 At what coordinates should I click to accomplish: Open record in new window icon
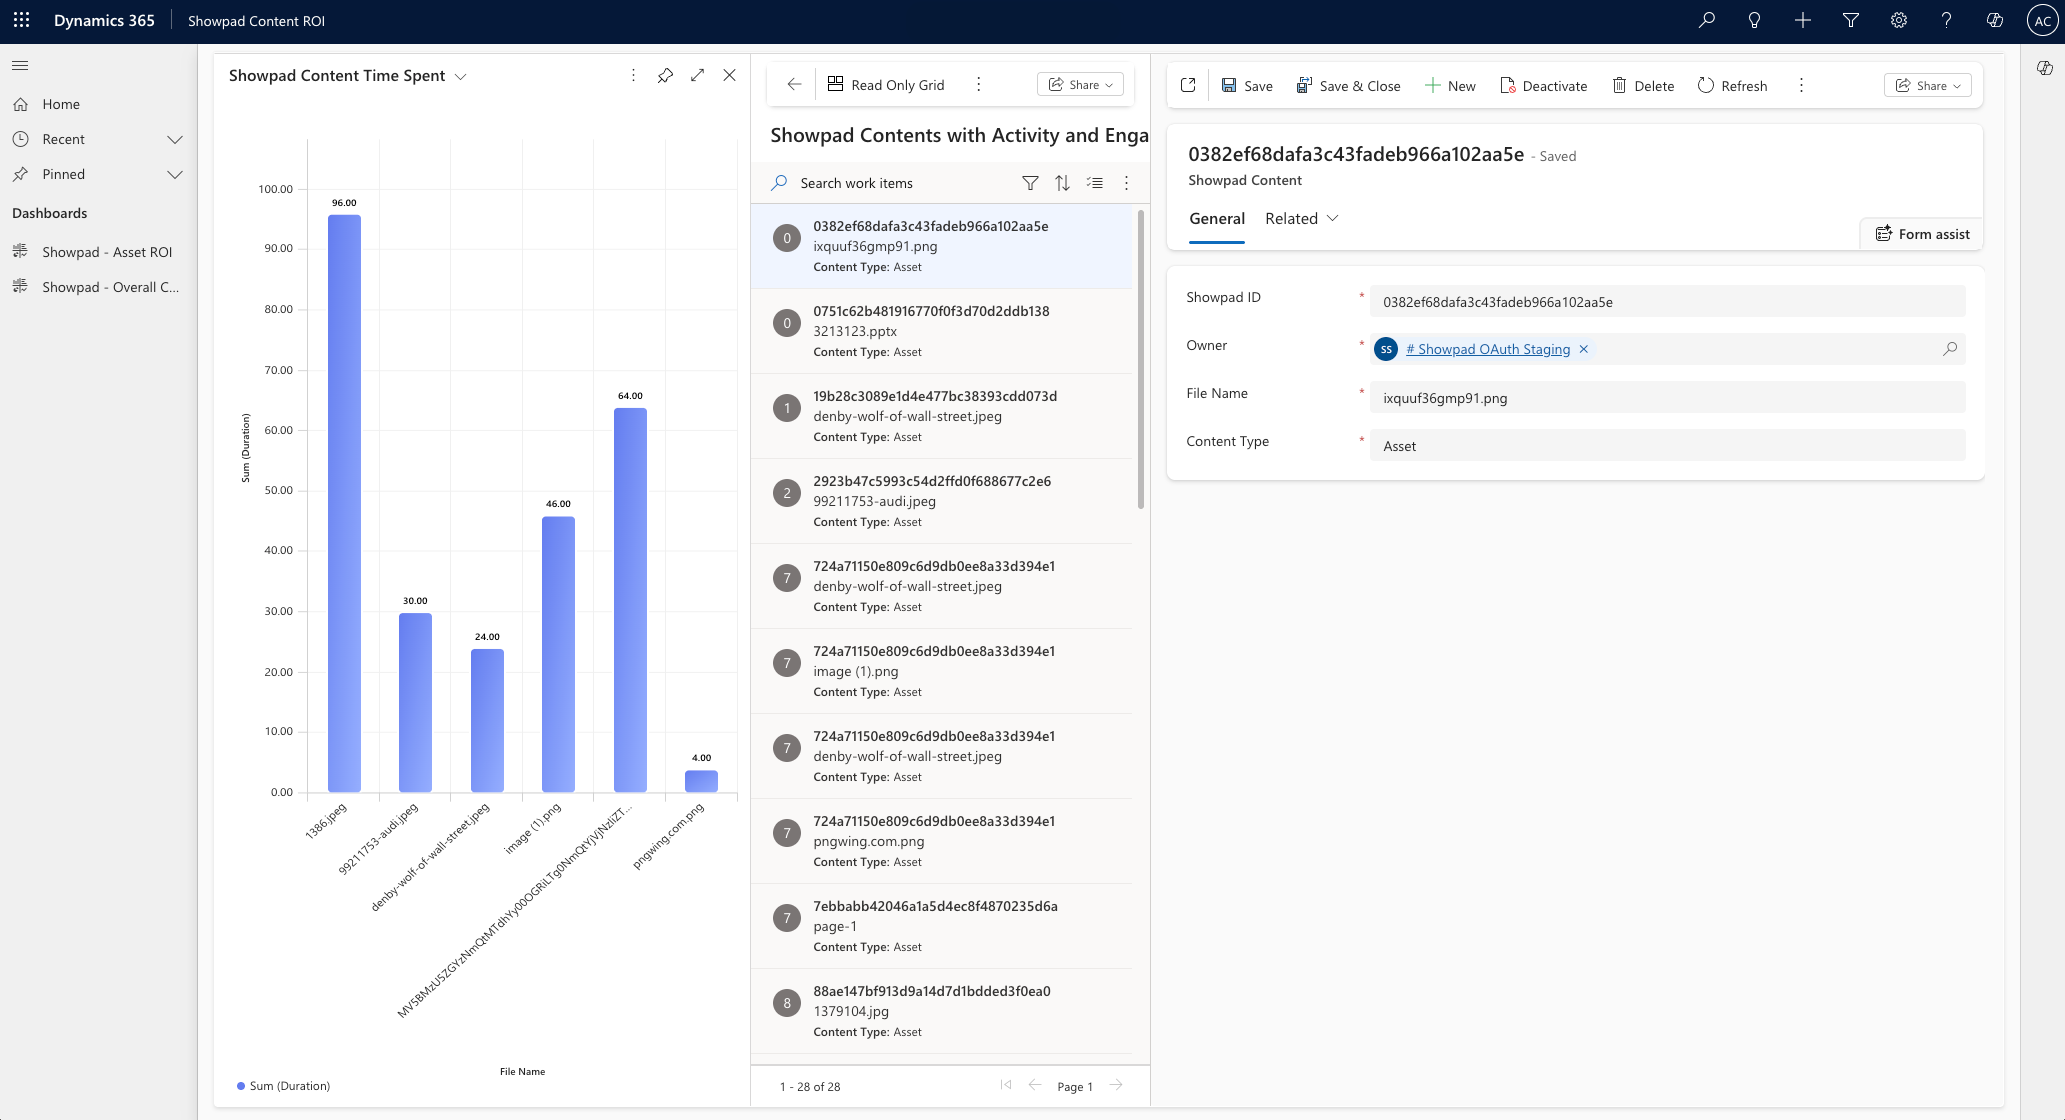pyautogui.click(x=1188, y=86)
